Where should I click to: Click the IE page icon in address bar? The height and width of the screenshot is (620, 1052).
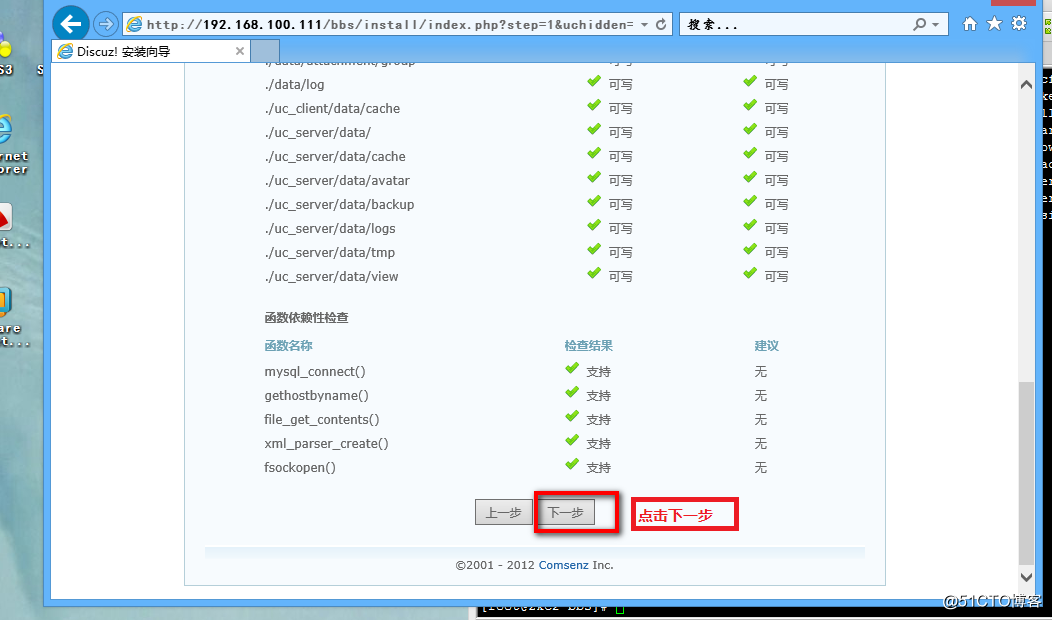click(135, 25)
